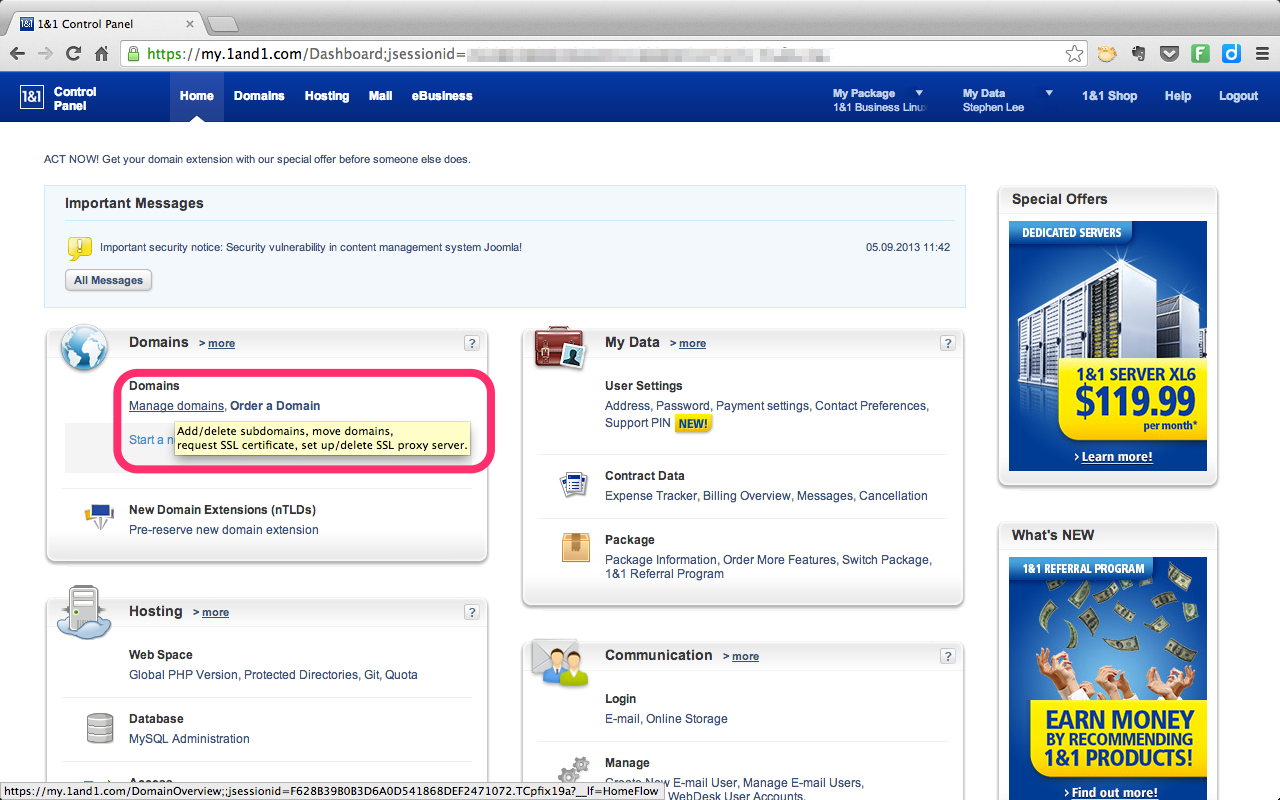Open the Billing Overview link
The width and height of the screenshot is (1280, 800).
(x=746, y=496)
